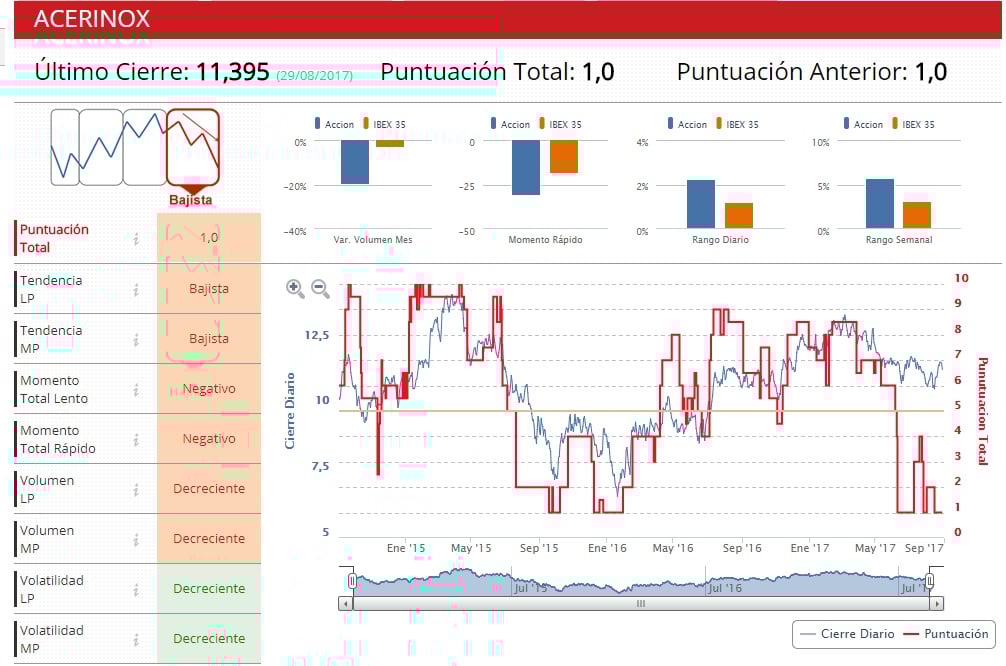
Task: Click Volumen MP Decreciente value
Action: 209,539
